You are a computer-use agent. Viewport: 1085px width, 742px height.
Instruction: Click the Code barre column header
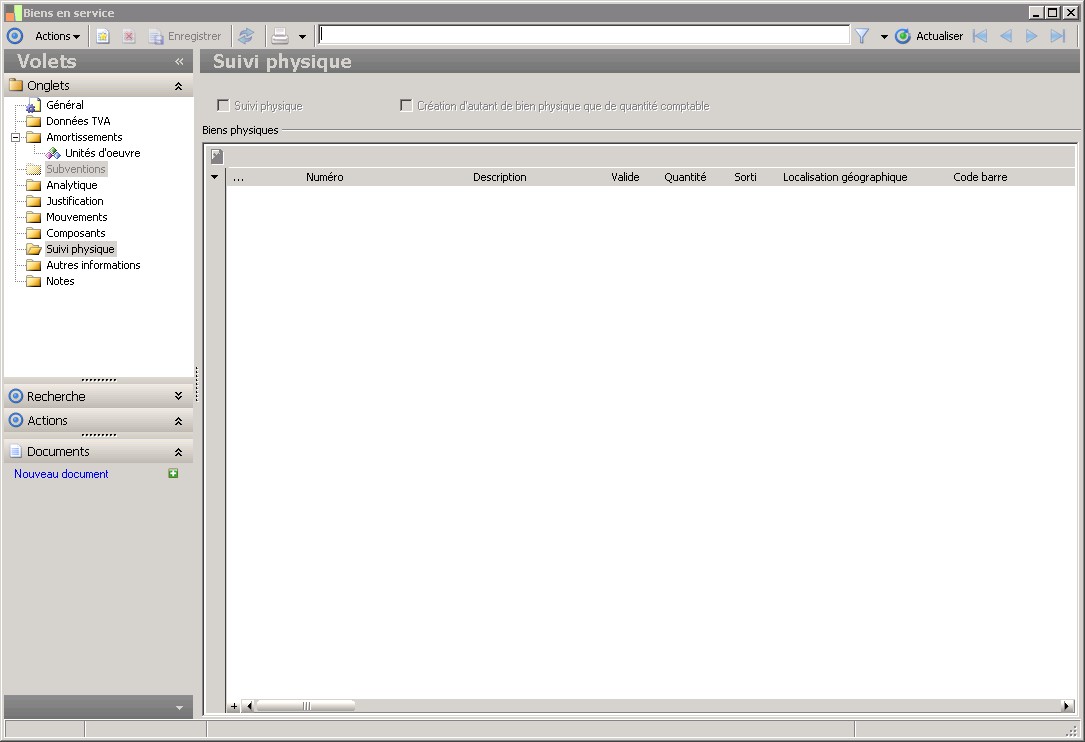[x=980, y=177]
